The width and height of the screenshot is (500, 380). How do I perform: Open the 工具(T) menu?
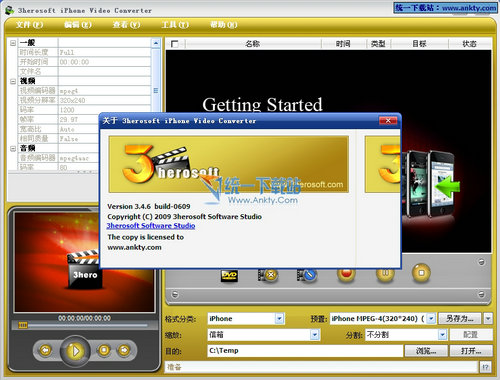coord(175,25)
